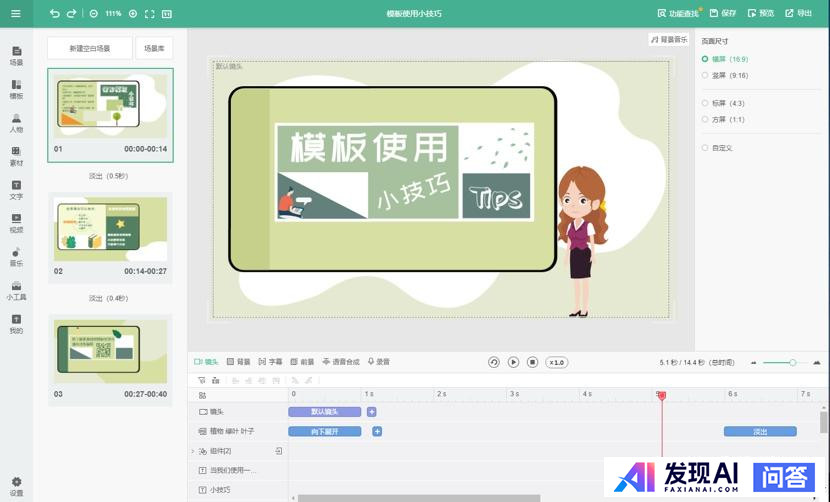
Task: Switch to the 字幕 timeline tab
Action: pyautogui.click(x=270, y=362)
